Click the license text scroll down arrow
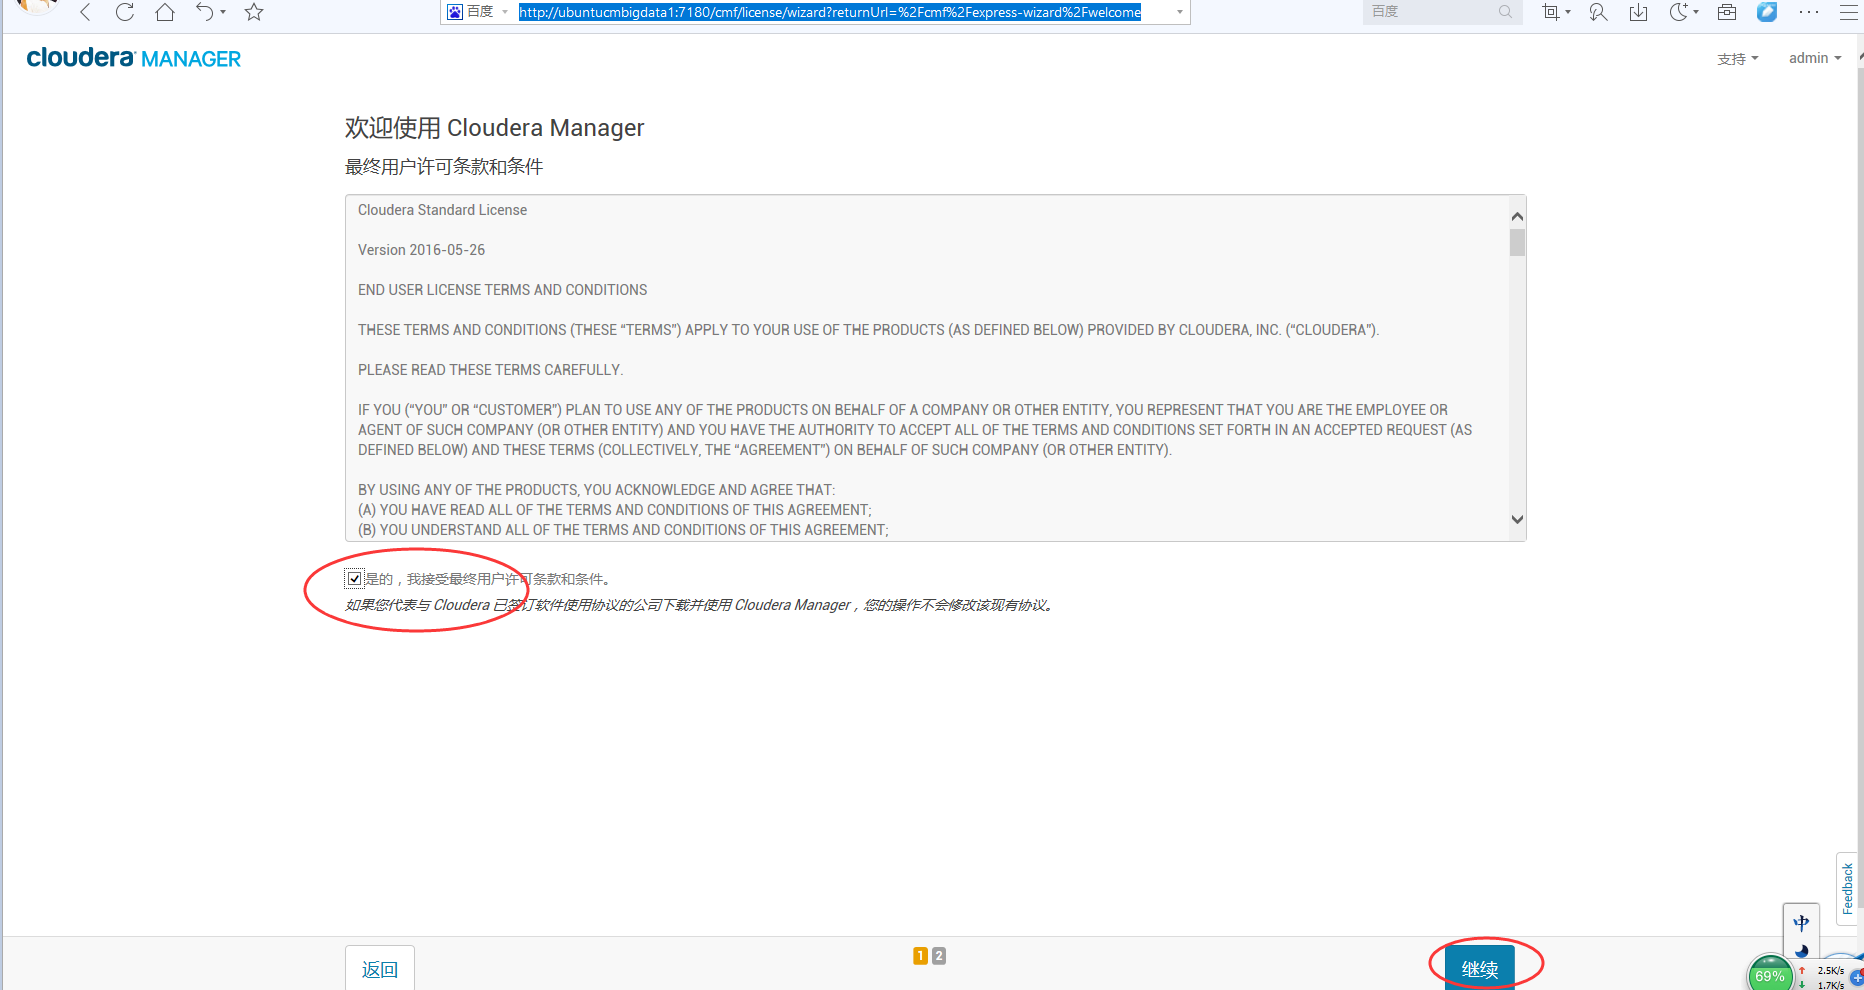The image size is (1864, 990). 1517,519
